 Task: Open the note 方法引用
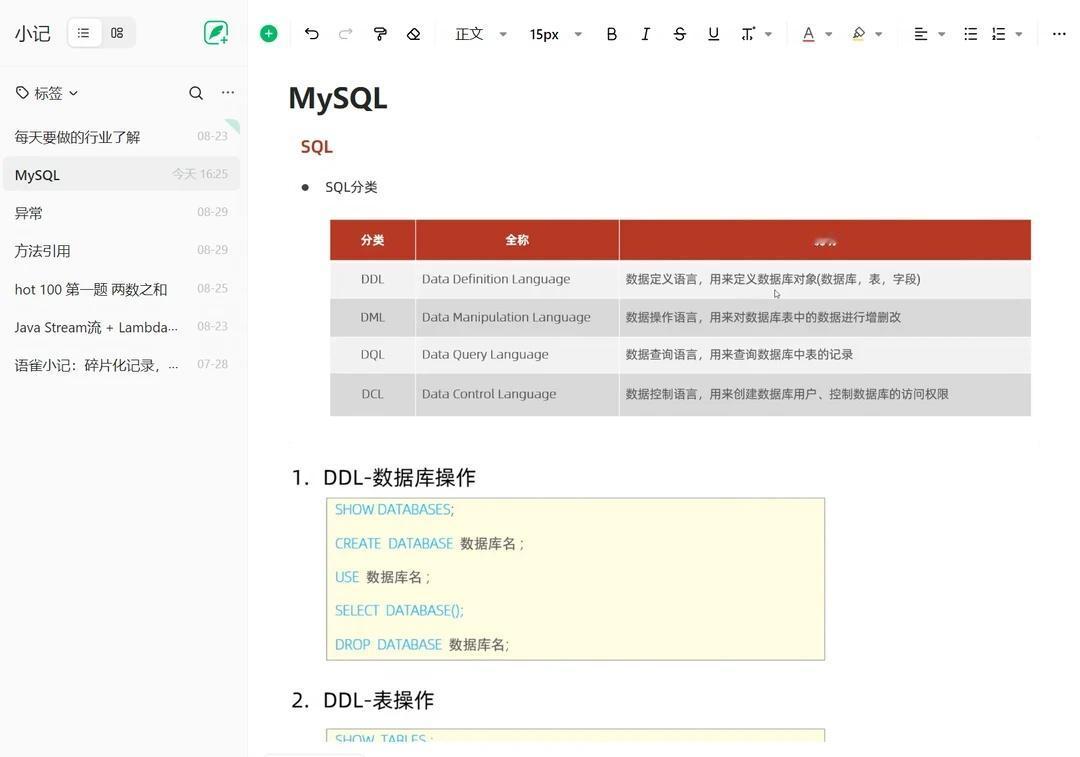[x=121, y=250]
